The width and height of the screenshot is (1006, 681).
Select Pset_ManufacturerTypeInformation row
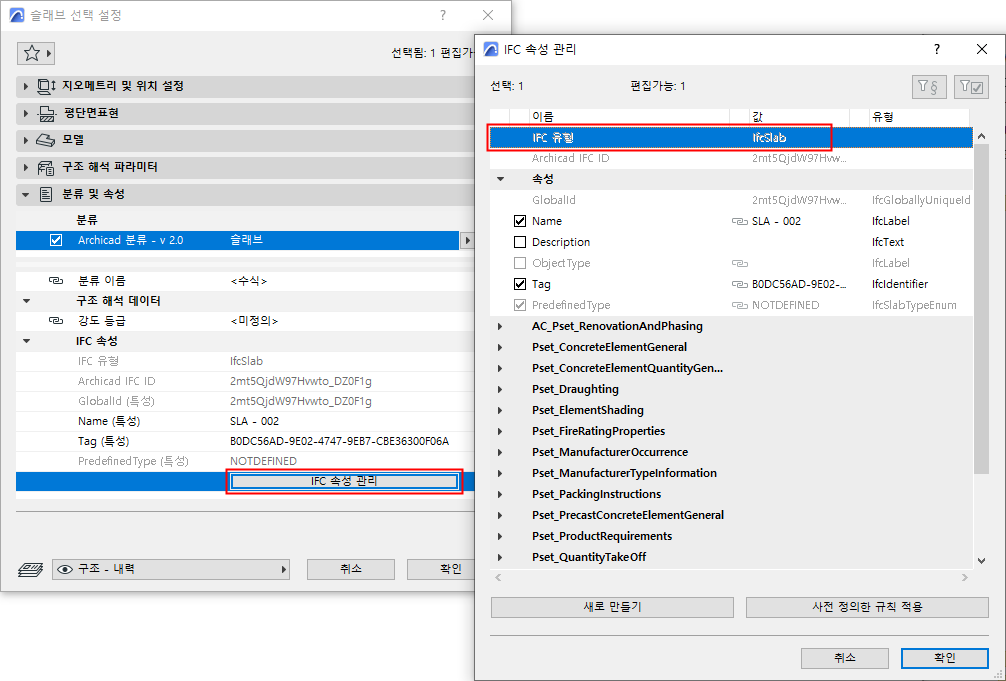pos(731,474)
